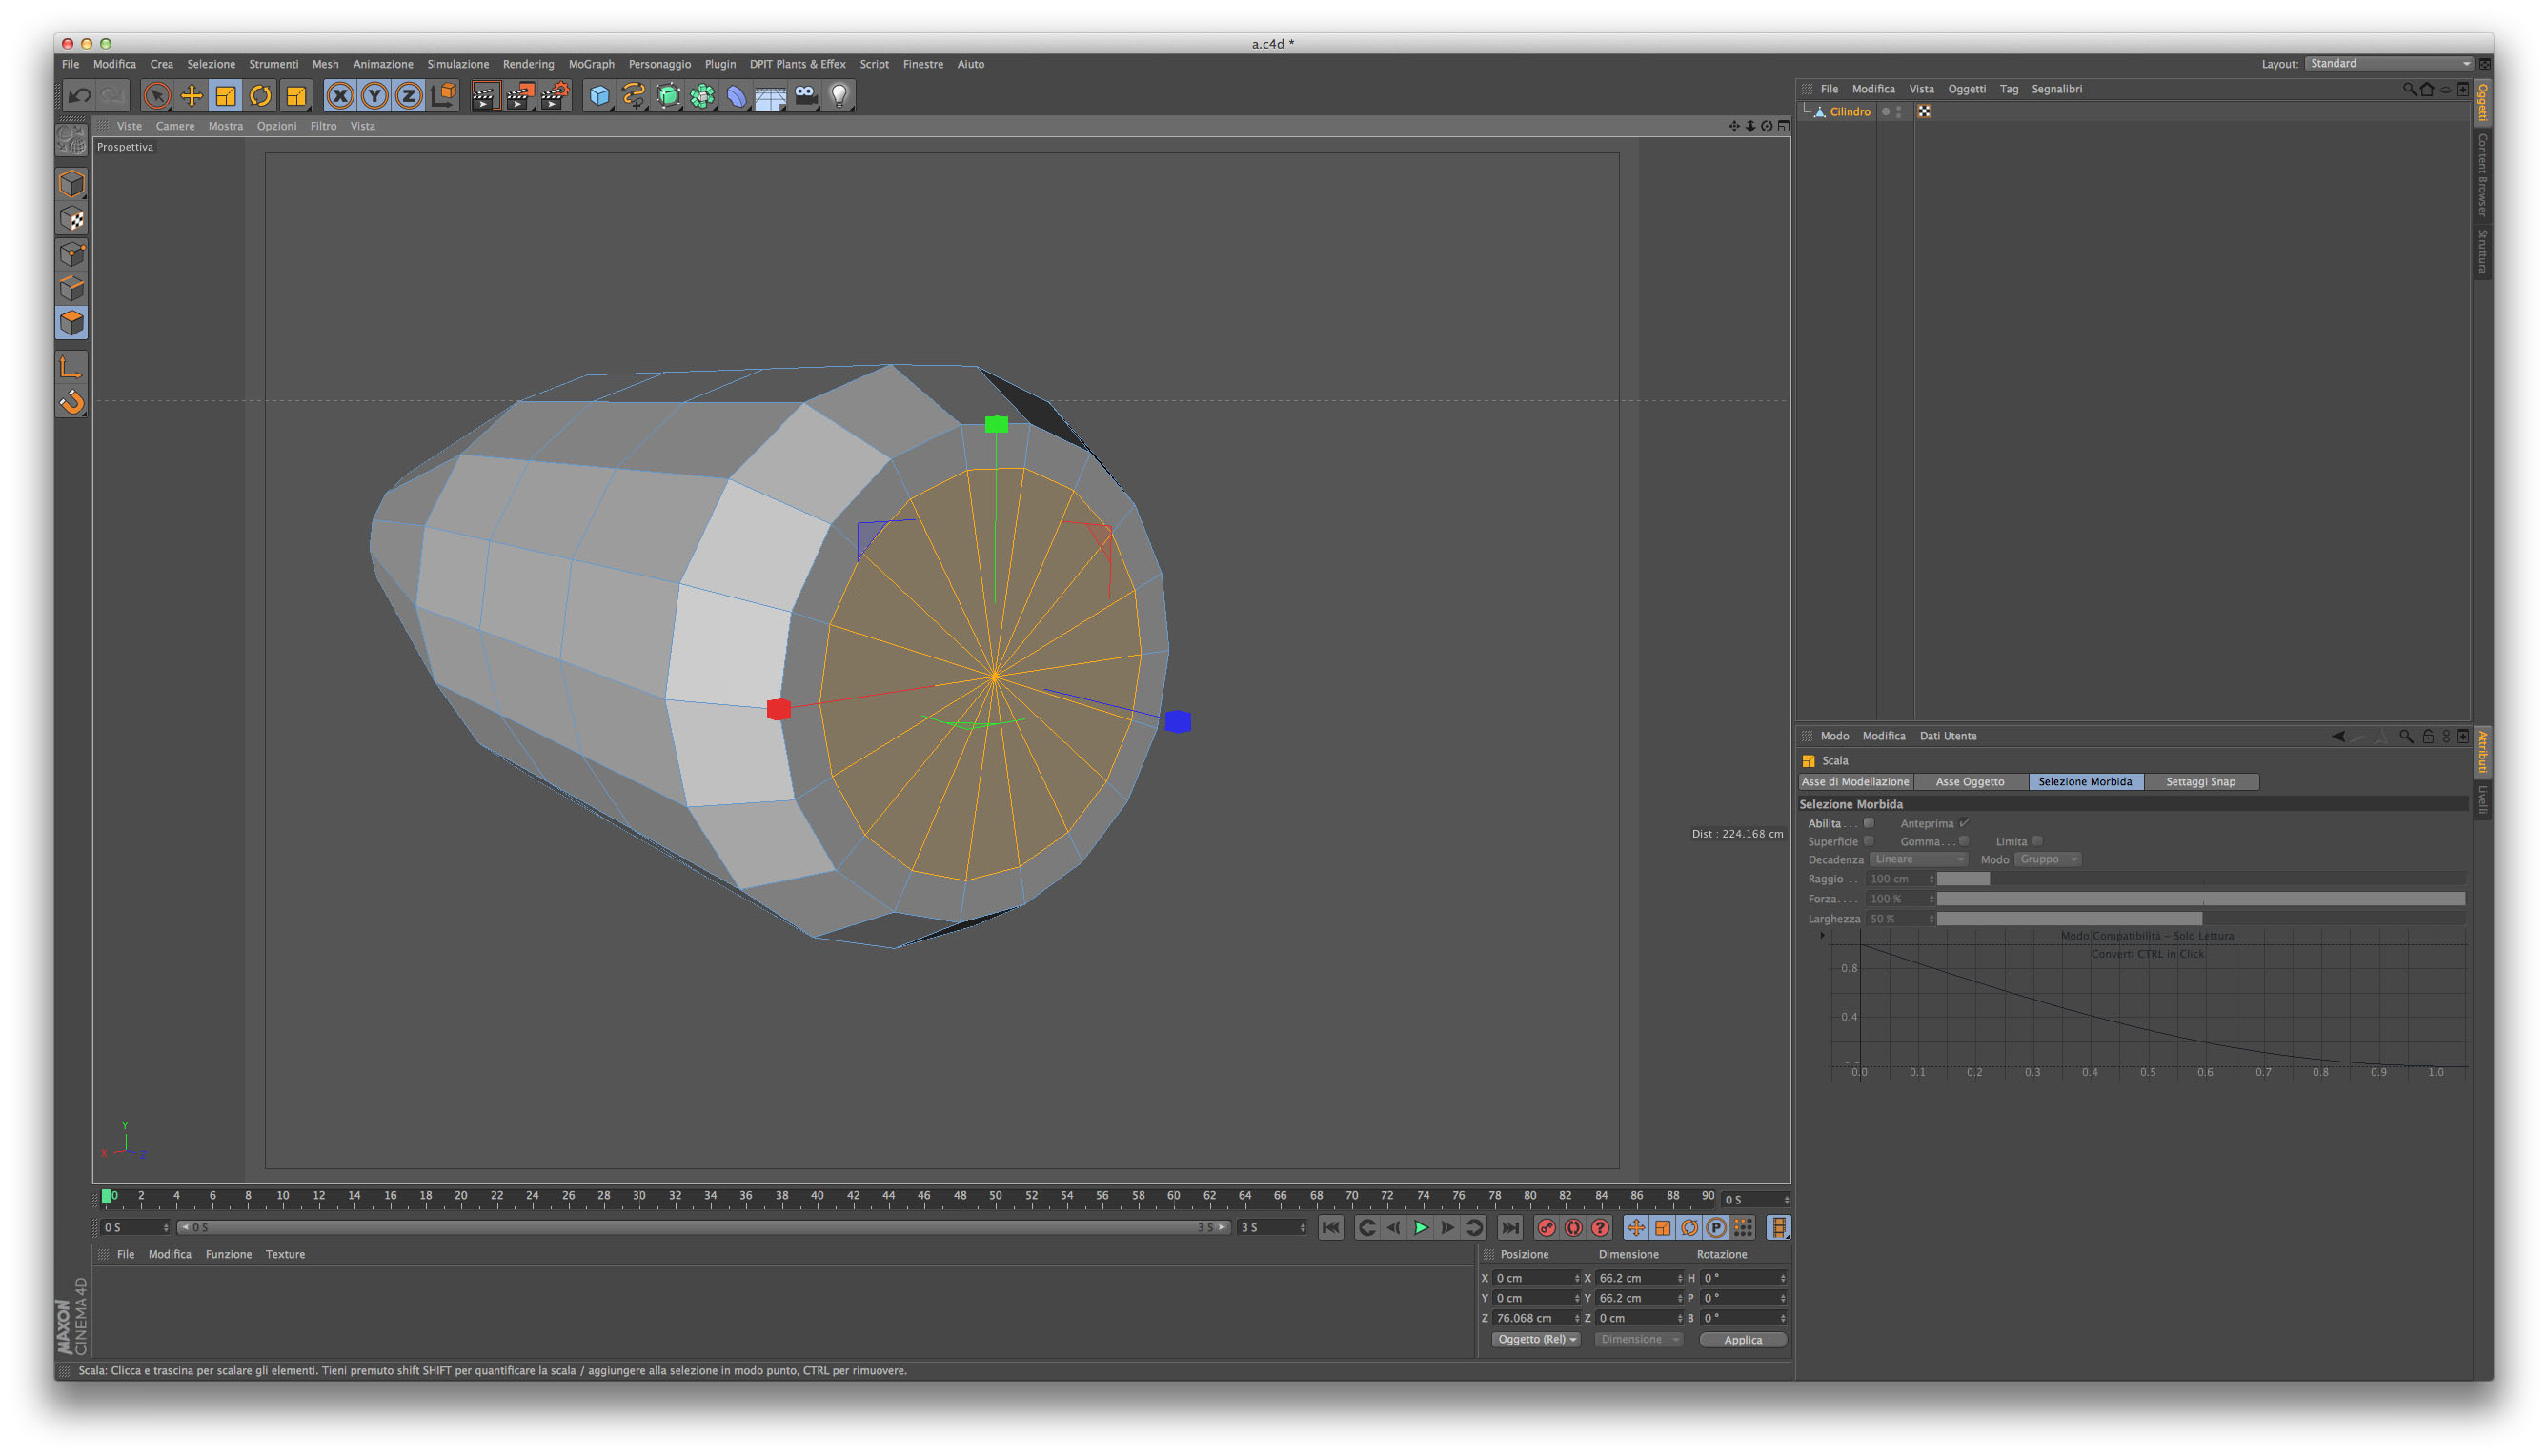Open the Oggetto (Rel) dropdown
Viewport: 2548px width, 1456px height.
click(1535, 1339)
